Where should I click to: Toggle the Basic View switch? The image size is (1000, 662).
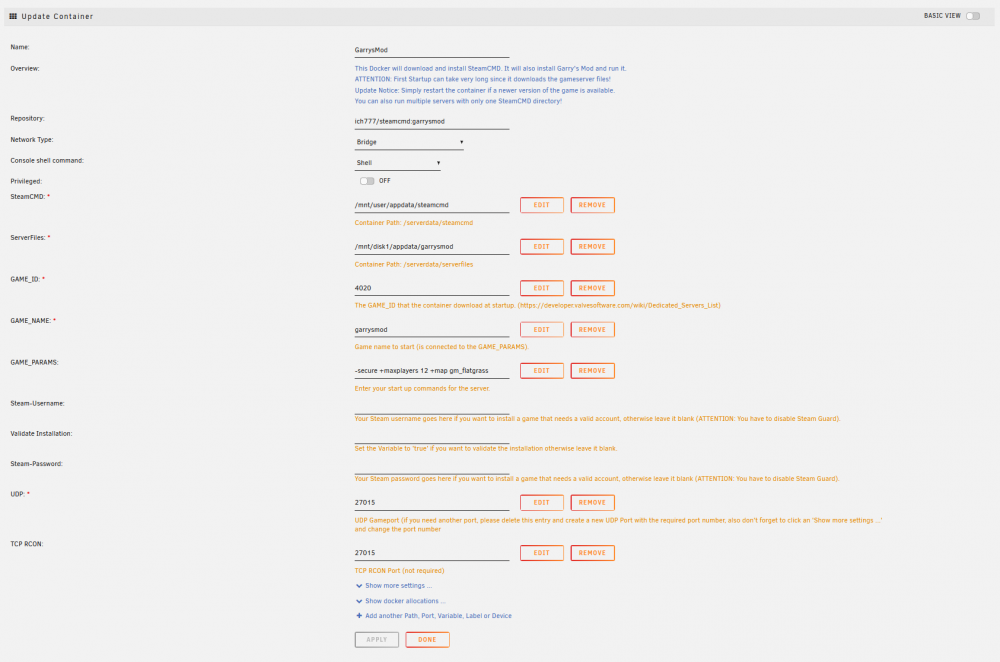(973, 16)
